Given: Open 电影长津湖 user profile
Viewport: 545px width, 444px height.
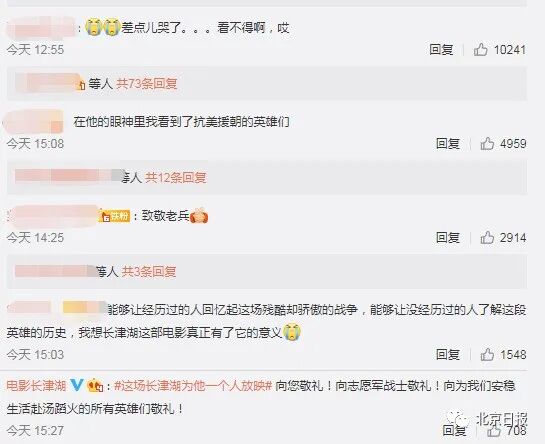Looking at the screenshot, I should pyautogui.click(x=36, y=386).
